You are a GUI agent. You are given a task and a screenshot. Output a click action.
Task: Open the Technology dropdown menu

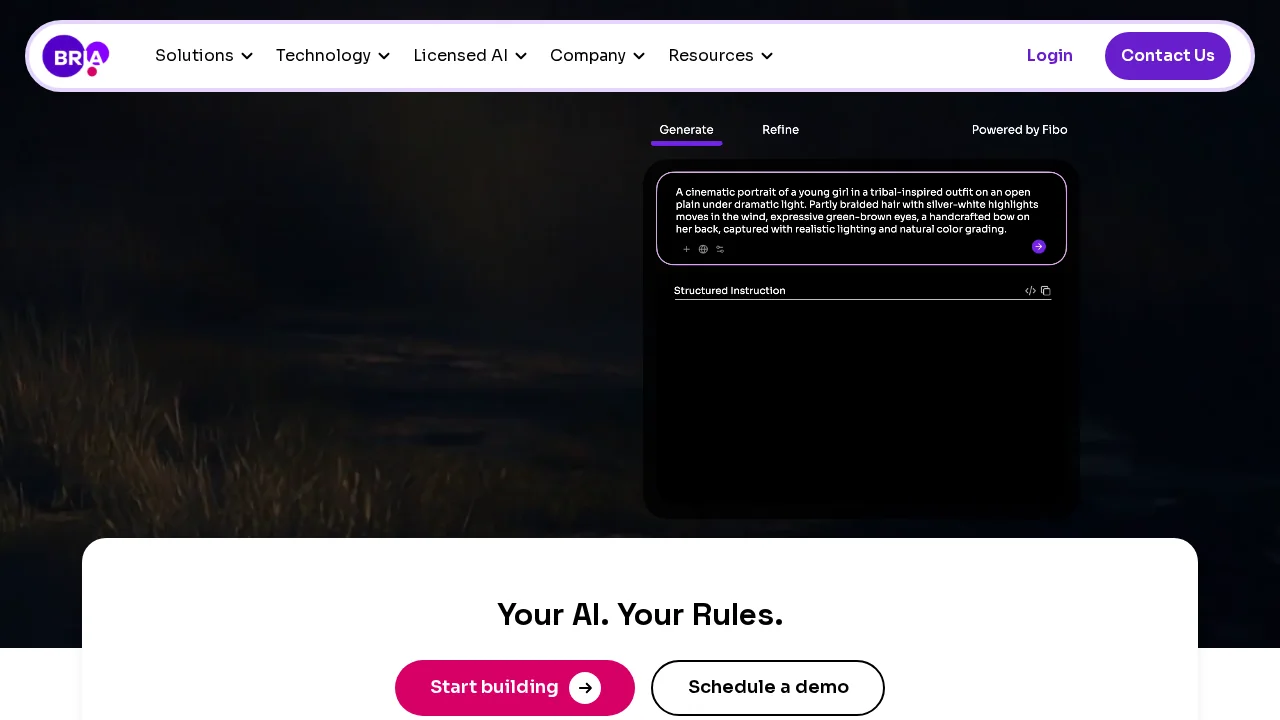(333, 56)
